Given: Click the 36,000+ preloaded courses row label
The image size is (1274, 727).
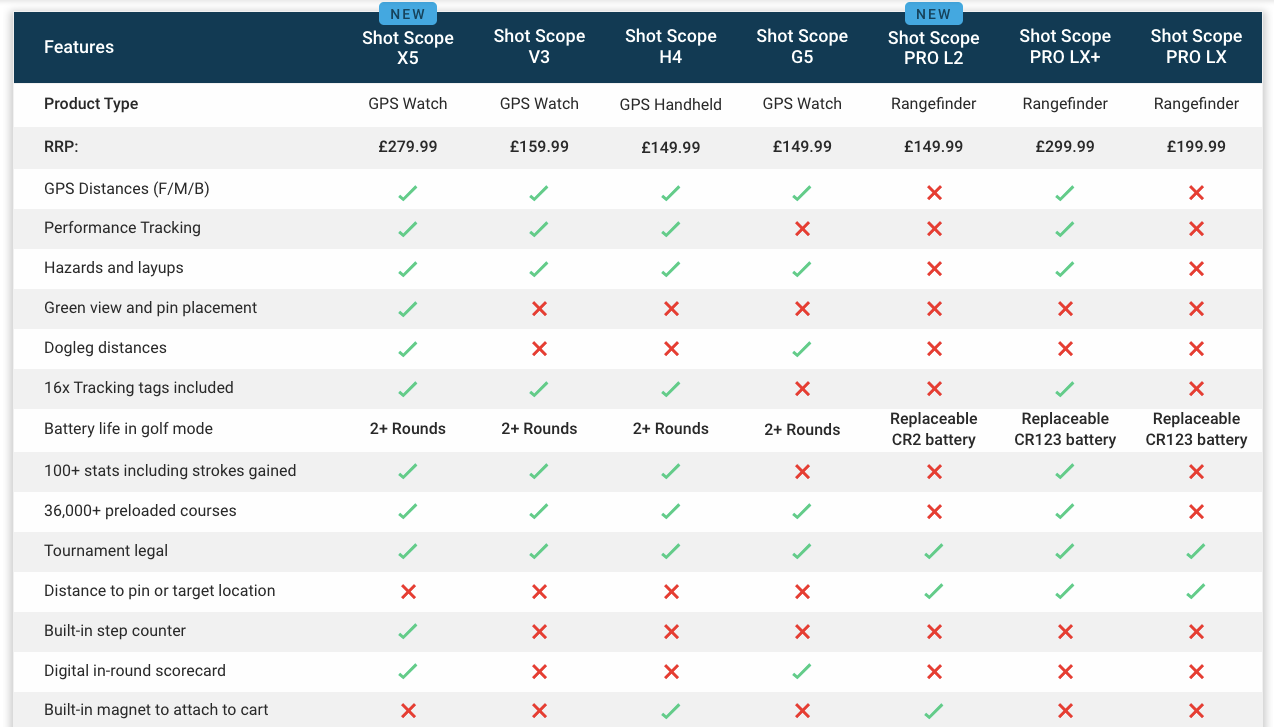Looking at the screenshot, I should [x=140, y=511].
